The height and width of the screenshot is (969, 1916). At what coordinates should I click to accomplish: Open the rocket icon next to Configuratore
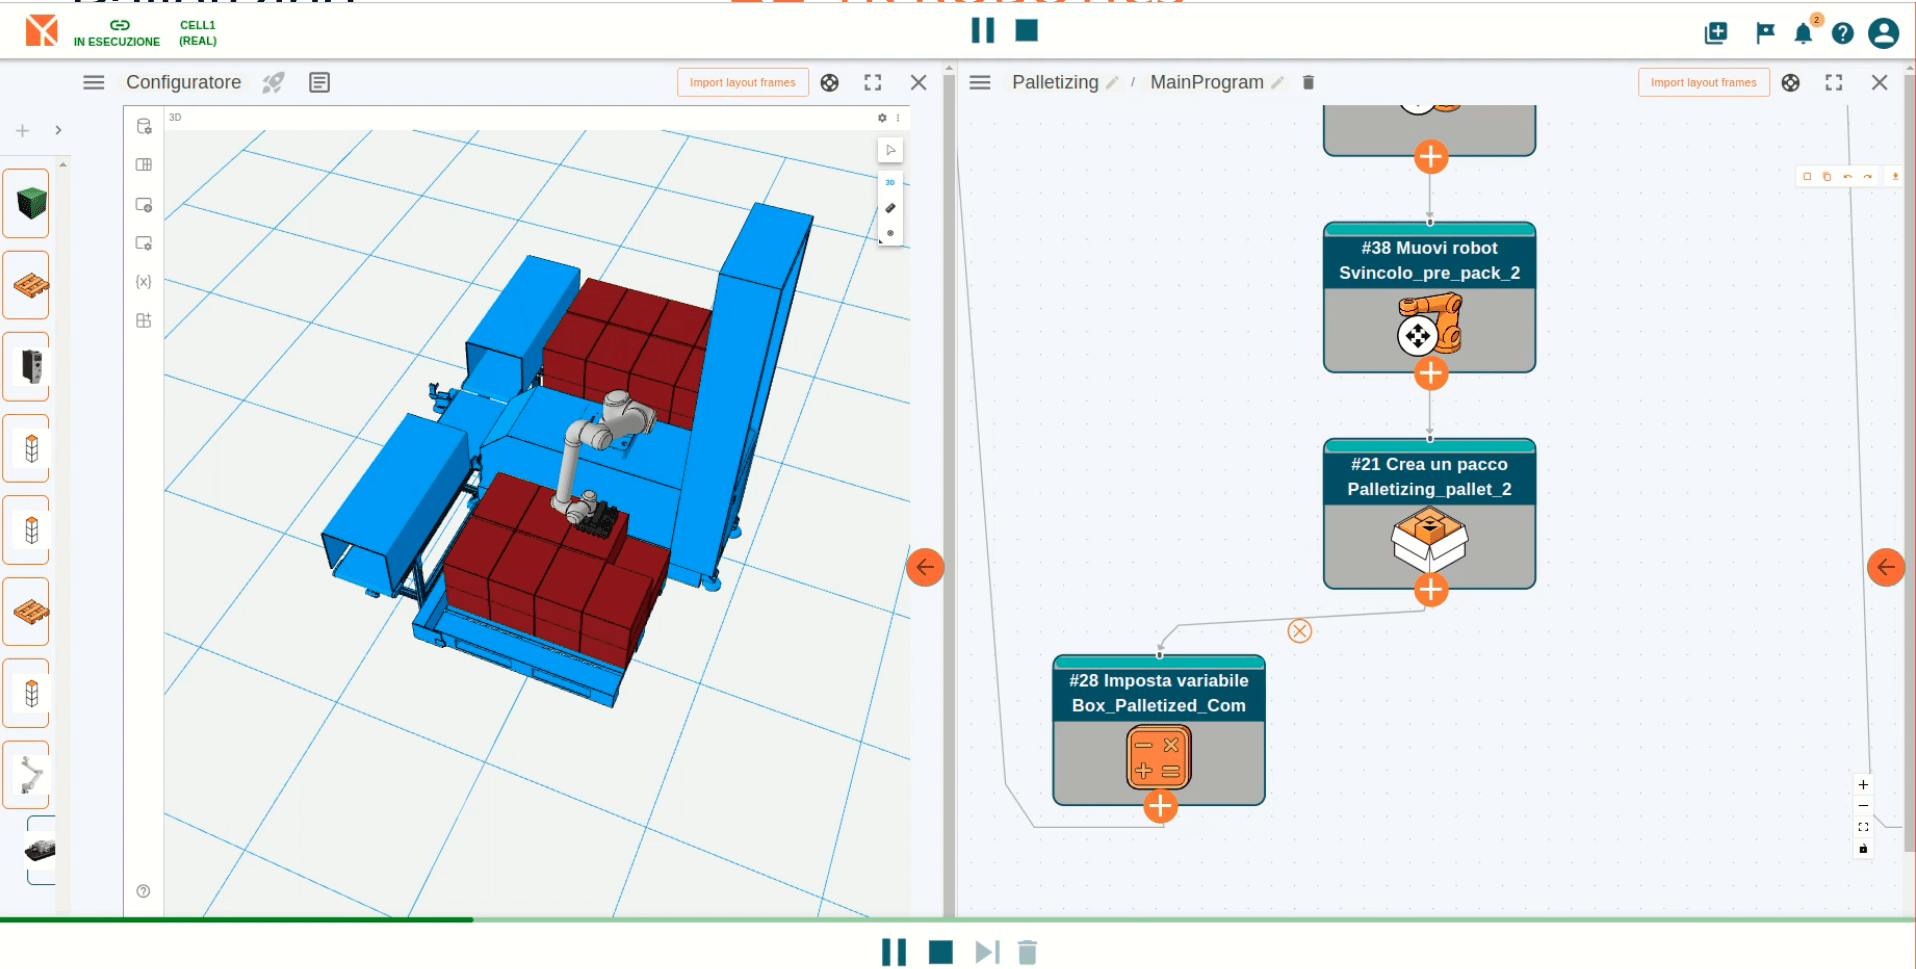point(273,83)
